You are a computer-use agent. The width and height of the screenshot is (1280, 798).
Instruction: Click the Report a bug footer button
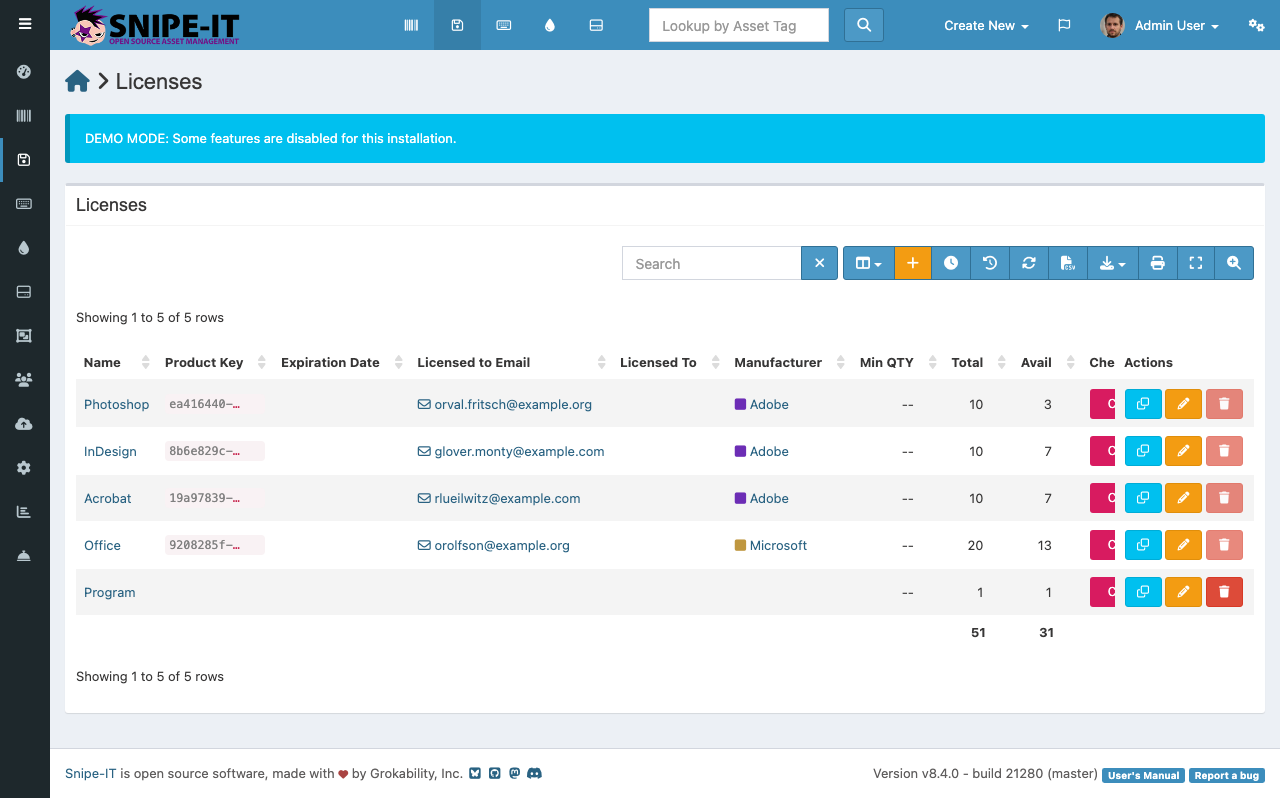(1227, 775)
